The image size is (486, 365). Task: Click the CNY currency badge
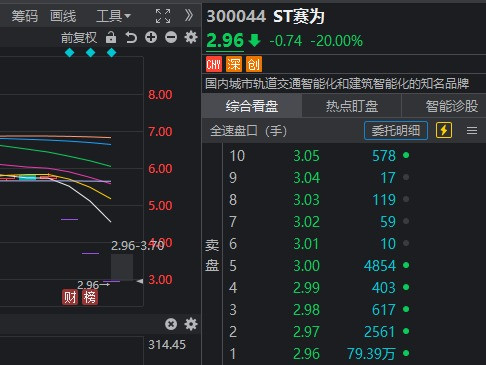click(x=214, y=64)
